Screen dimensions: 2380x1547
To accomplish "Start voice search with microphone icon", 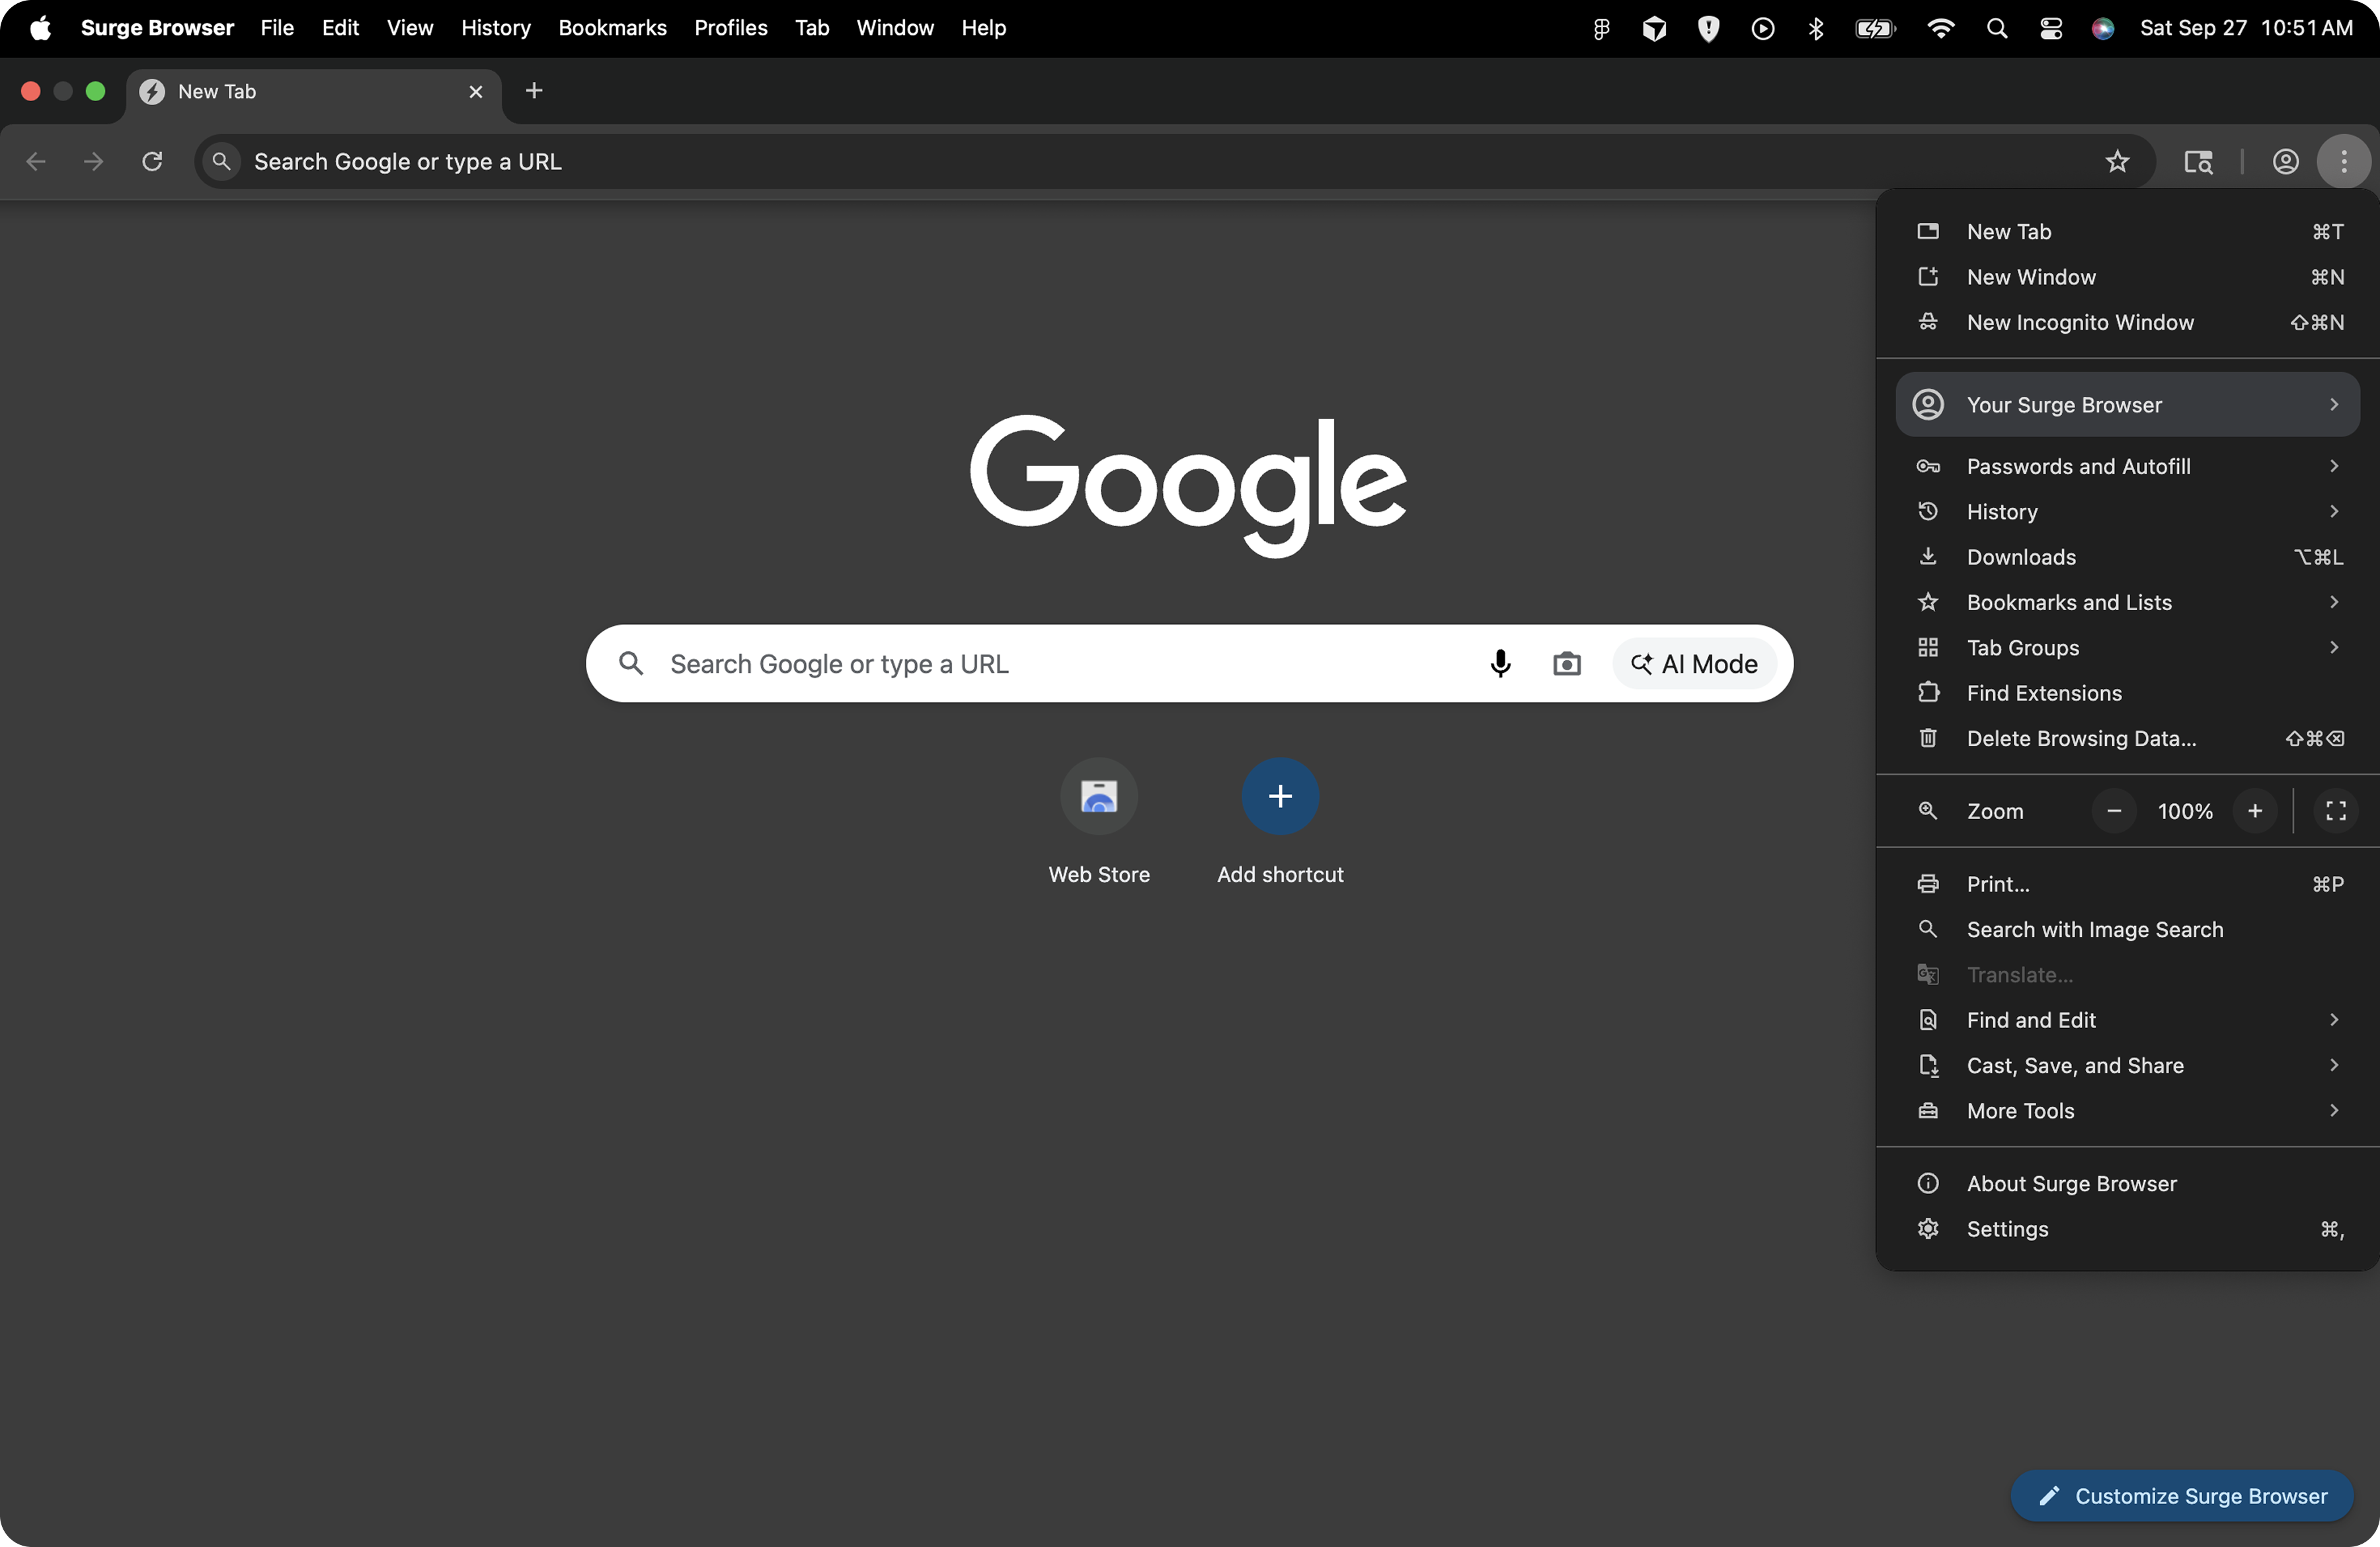I will pos(1500,663).
